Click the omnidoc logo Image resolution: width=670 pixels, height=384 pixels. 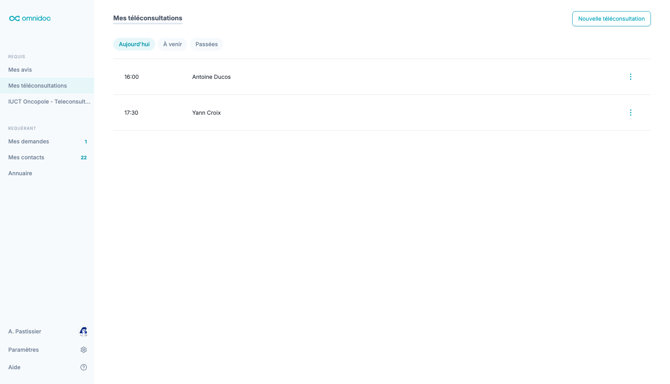[30, 18]
